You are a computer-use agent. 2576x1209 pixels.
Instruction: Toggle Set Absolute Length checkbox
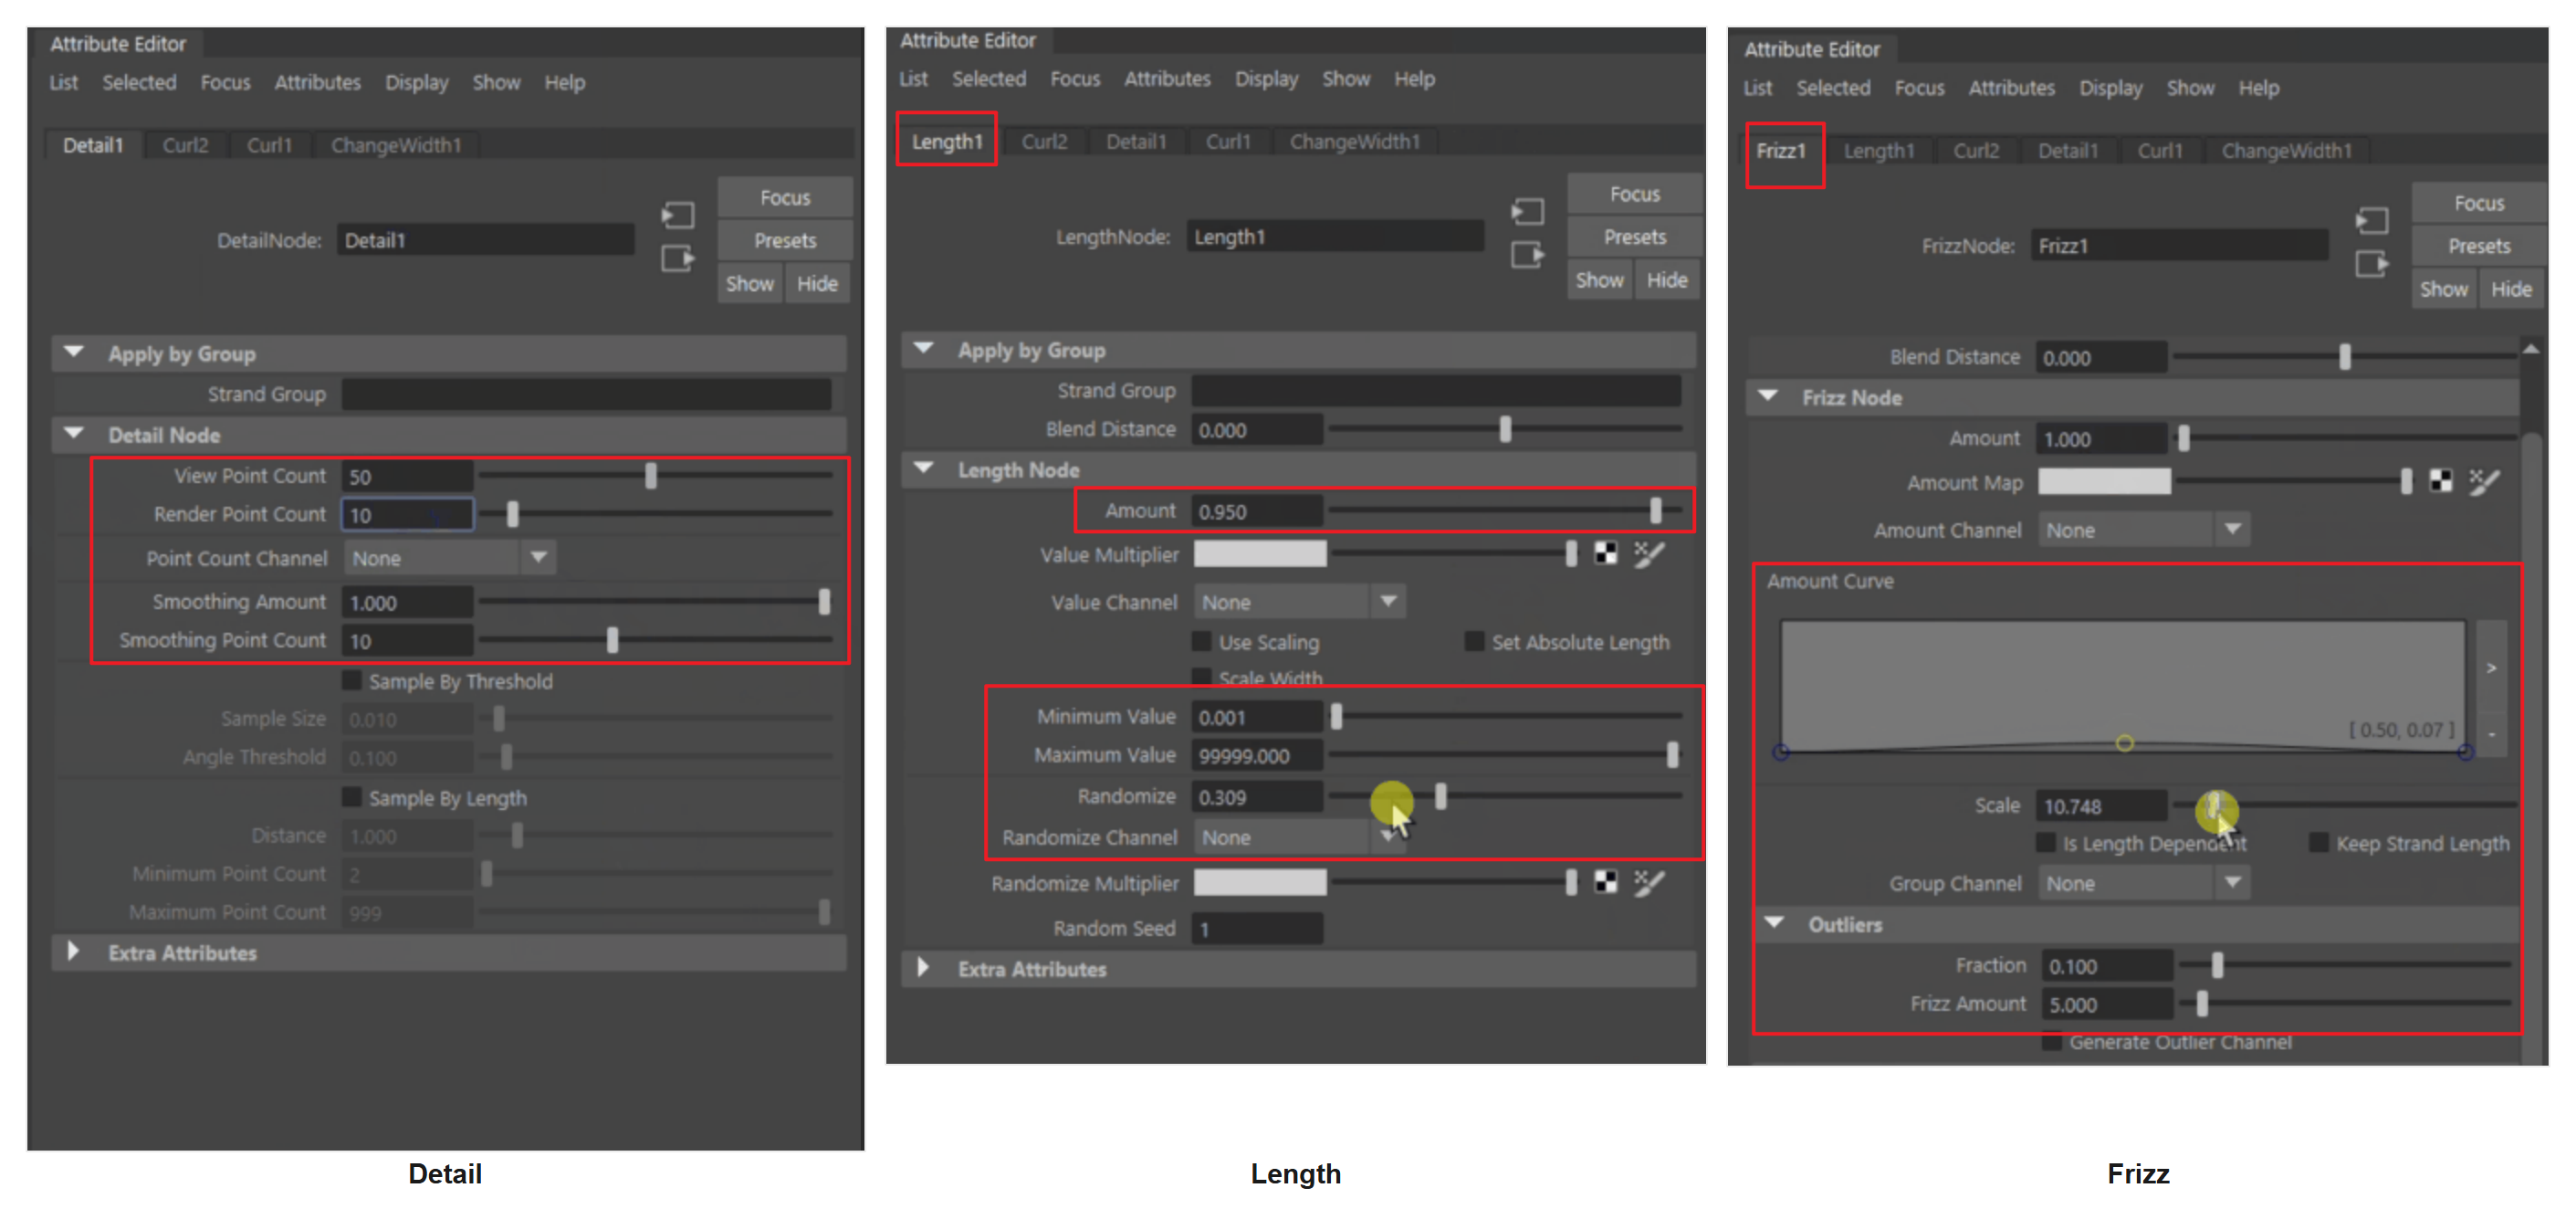pos(1474,641)
